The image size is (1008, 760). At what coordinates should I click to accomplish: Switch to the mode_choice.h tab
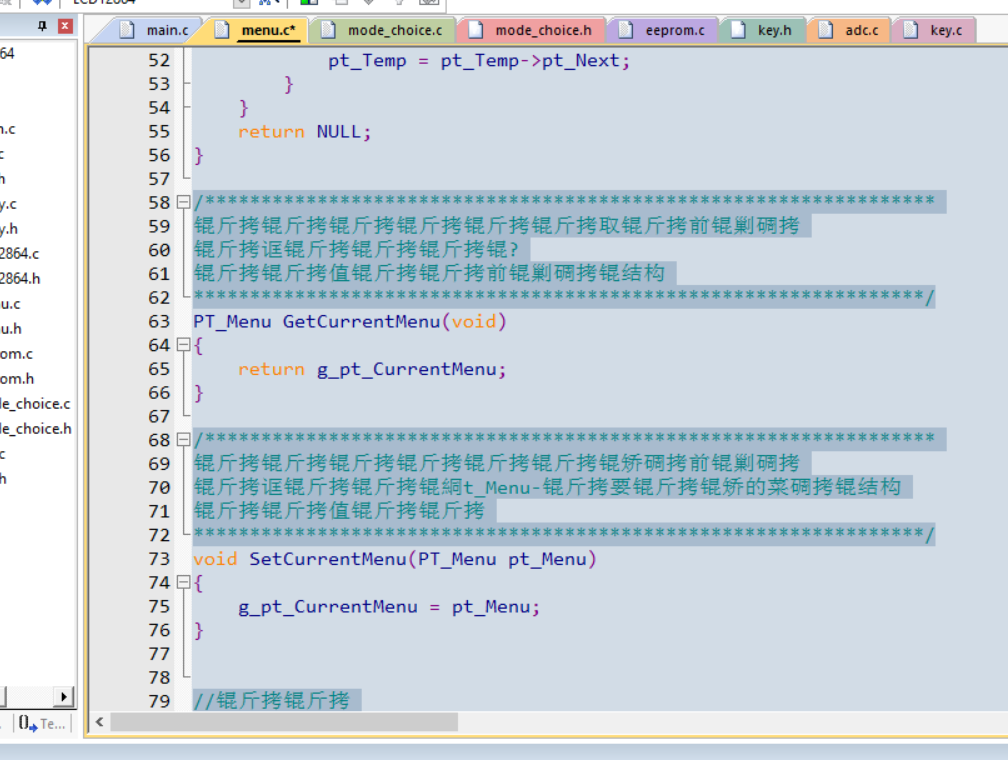tap(531, 30)
